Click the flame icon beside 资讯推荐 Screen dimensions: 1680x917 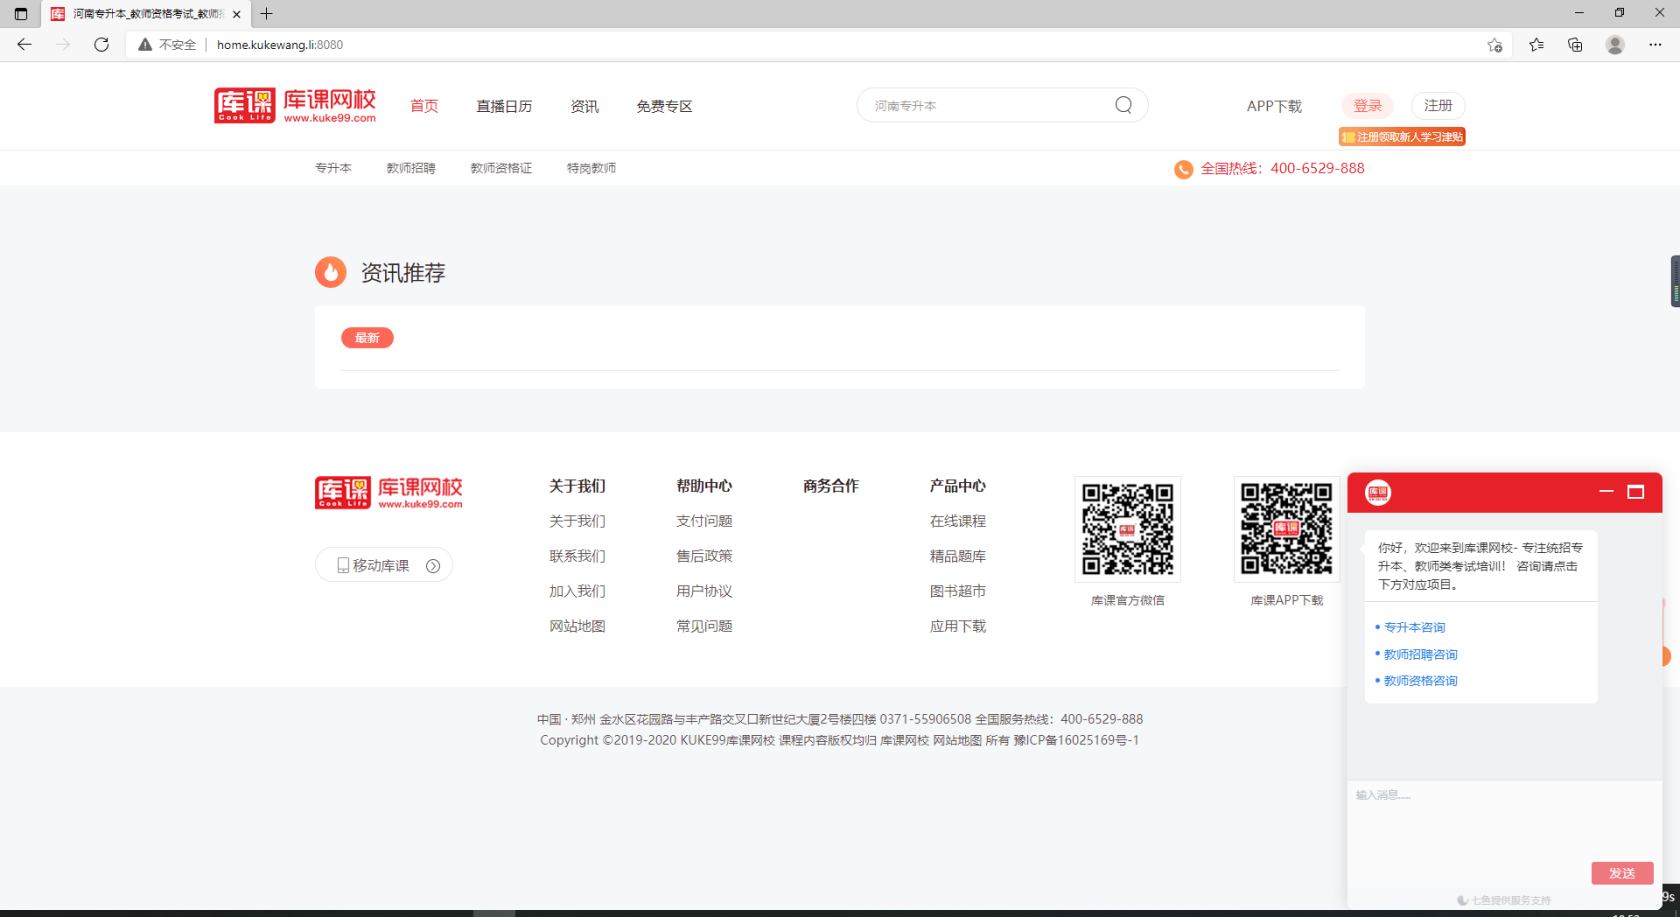click(330, 272)
